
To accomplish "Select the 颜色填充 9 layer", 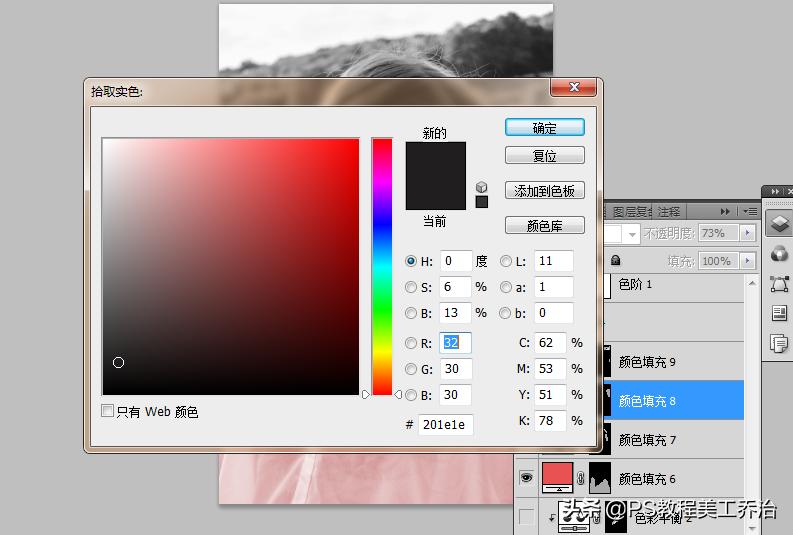I will tap(674, 362).
